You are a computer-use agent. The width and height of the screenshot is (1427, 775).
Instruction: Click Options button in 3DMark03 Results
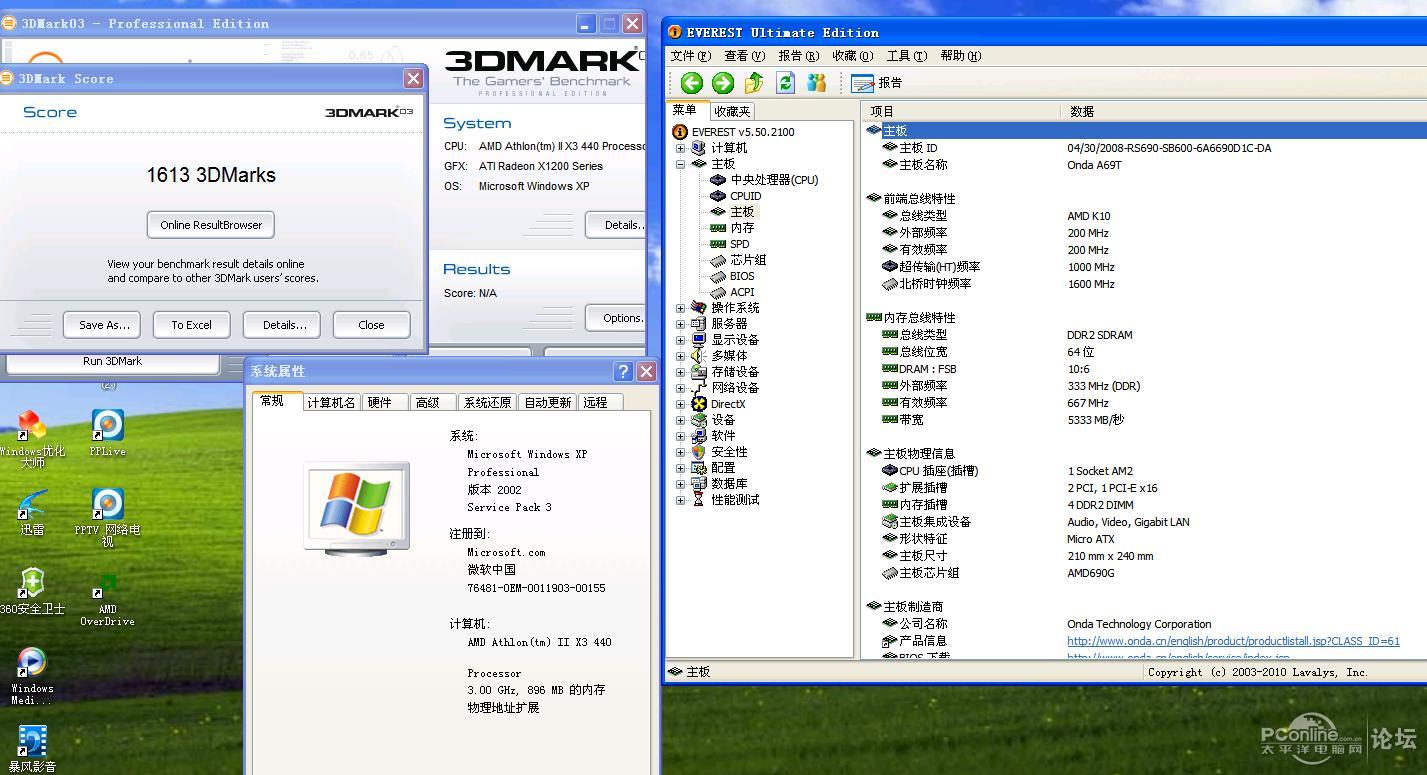[617, 318]
